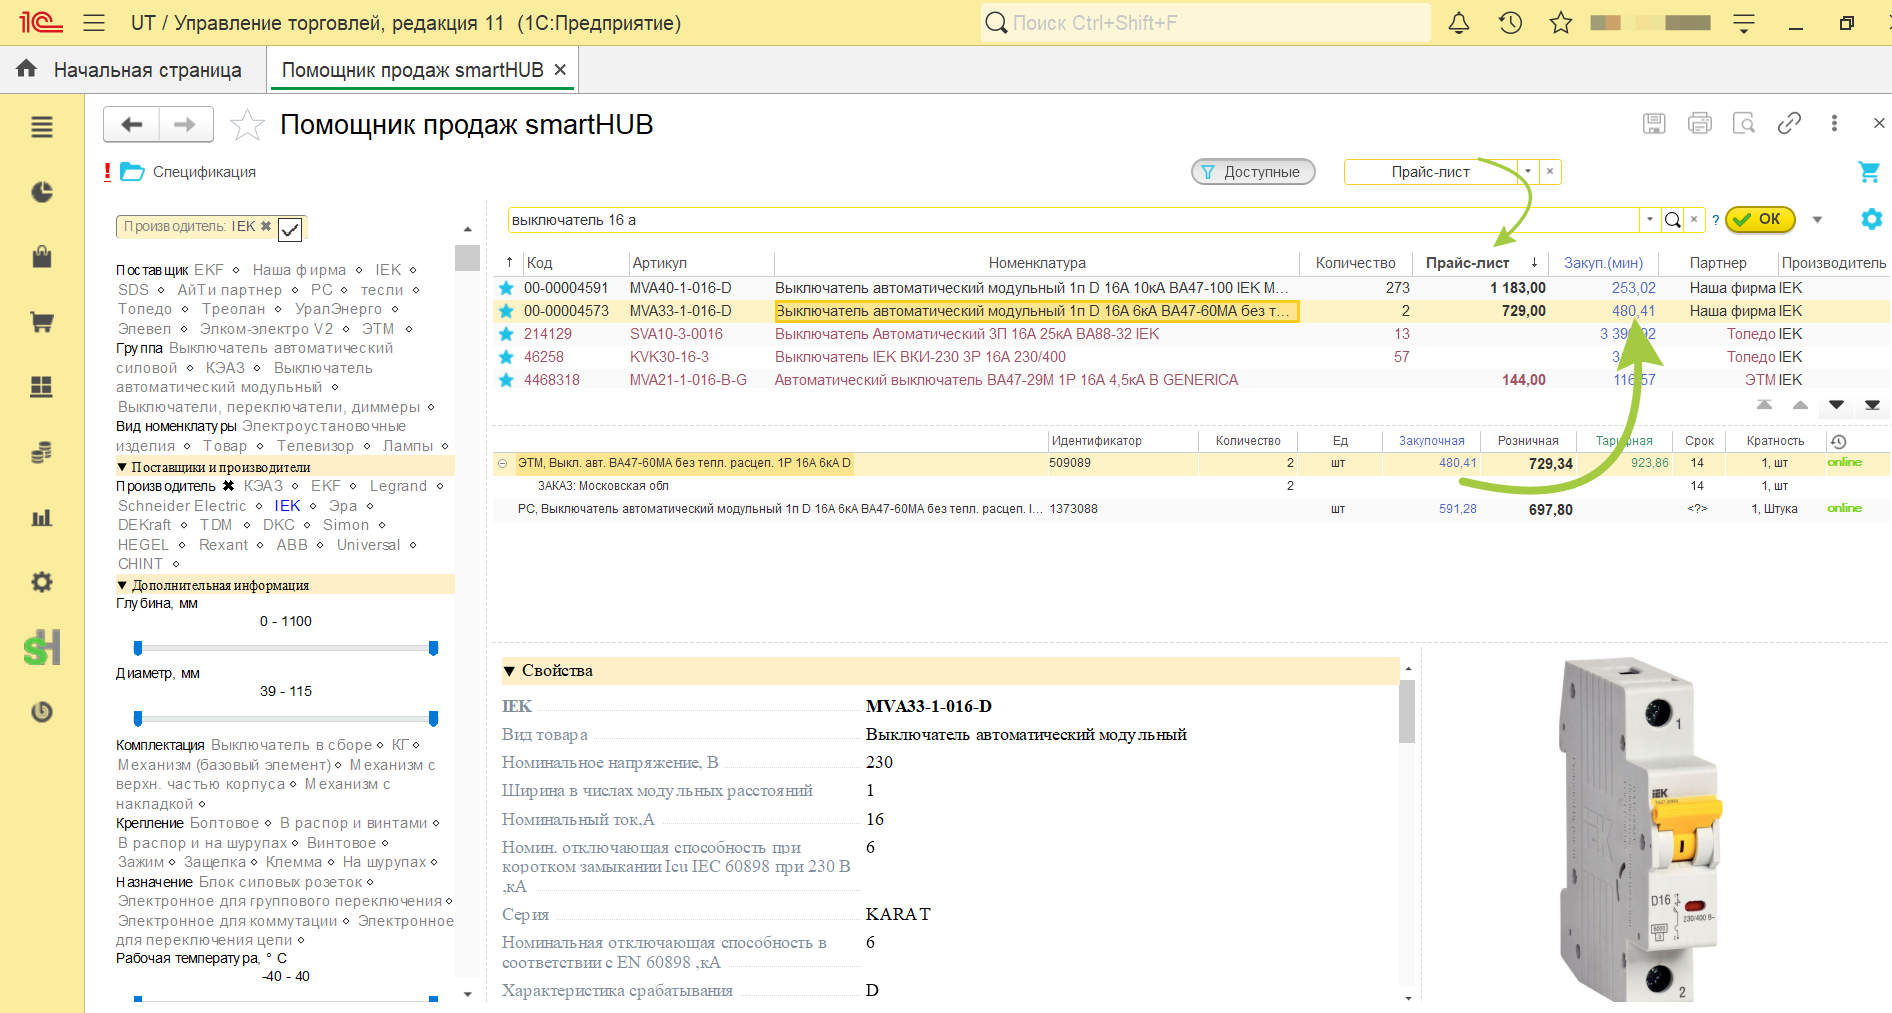Screen dimensions: 1892x1013
Task: Open the coins finance sidebar section
Action: [42, 452]
